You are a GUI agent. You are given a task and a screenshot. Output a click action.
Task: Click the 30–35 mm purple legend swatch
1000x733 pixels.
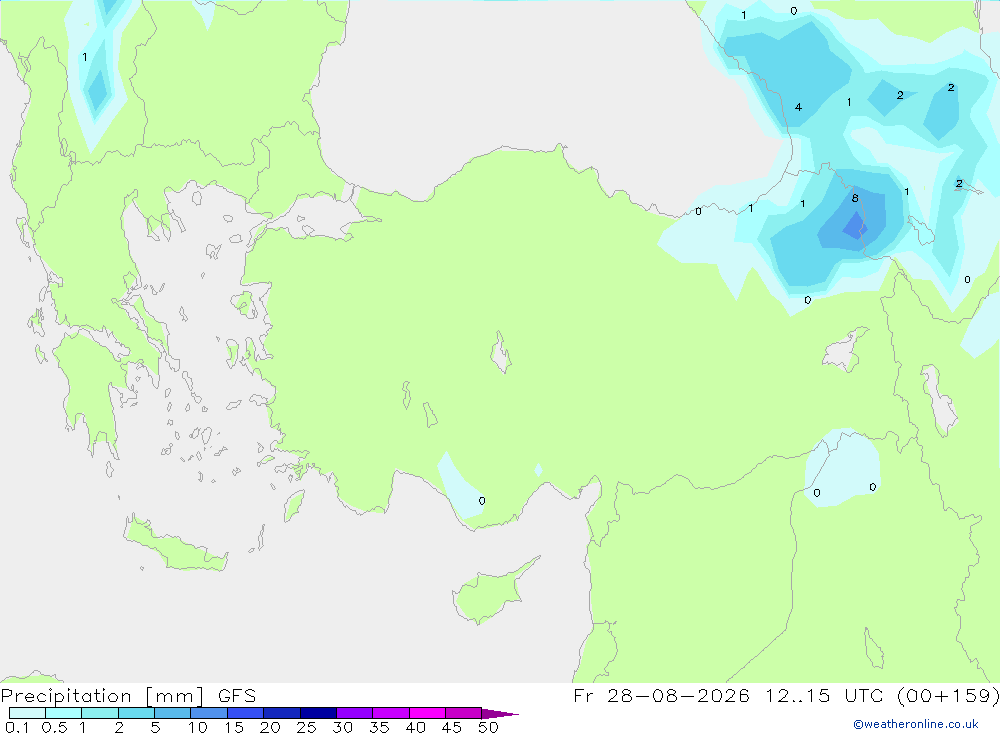[x=355, y=713]
